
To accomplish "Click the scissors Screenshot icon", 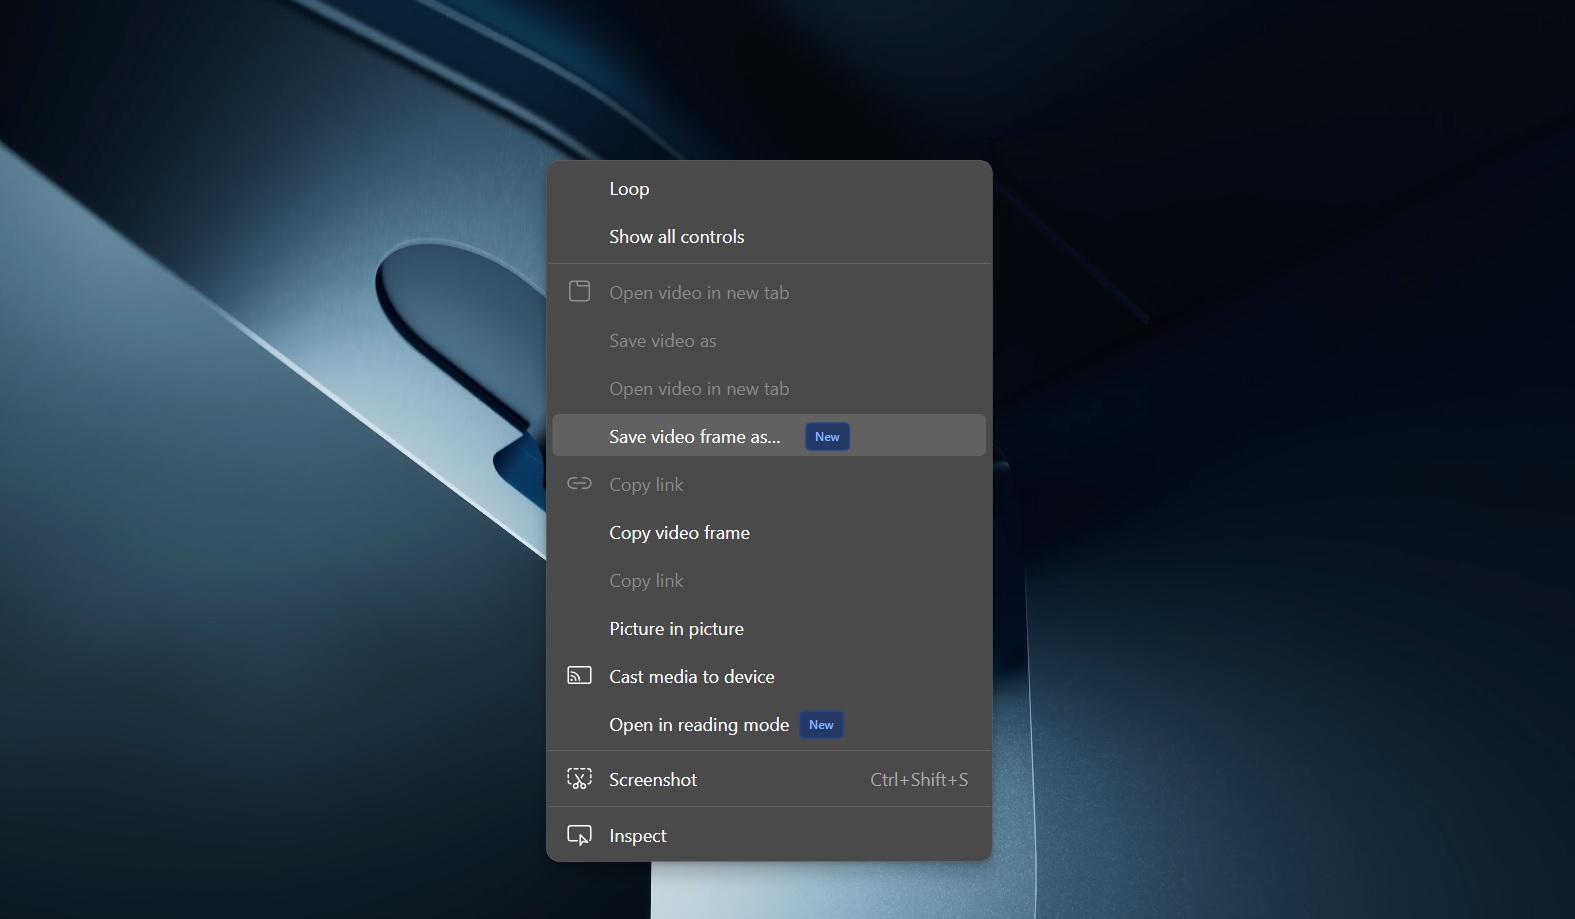I will [x=579, y=779].
